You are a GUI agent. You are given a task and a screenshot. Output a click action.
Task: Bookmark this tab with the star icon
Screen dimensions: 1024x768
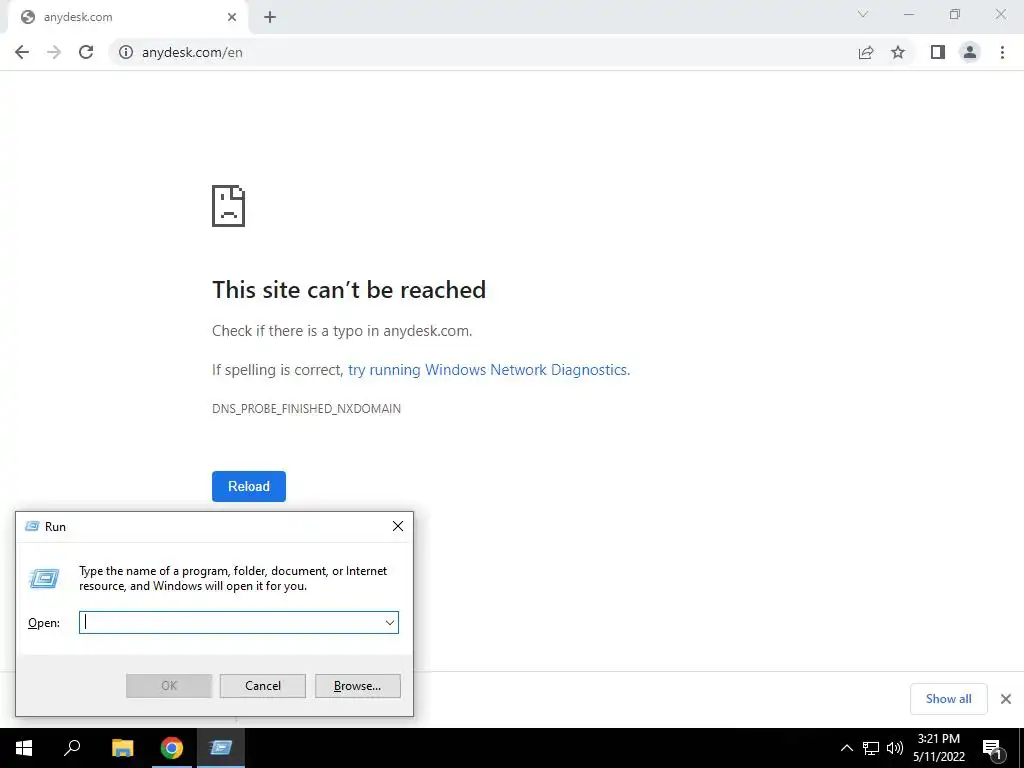point(898,52)
